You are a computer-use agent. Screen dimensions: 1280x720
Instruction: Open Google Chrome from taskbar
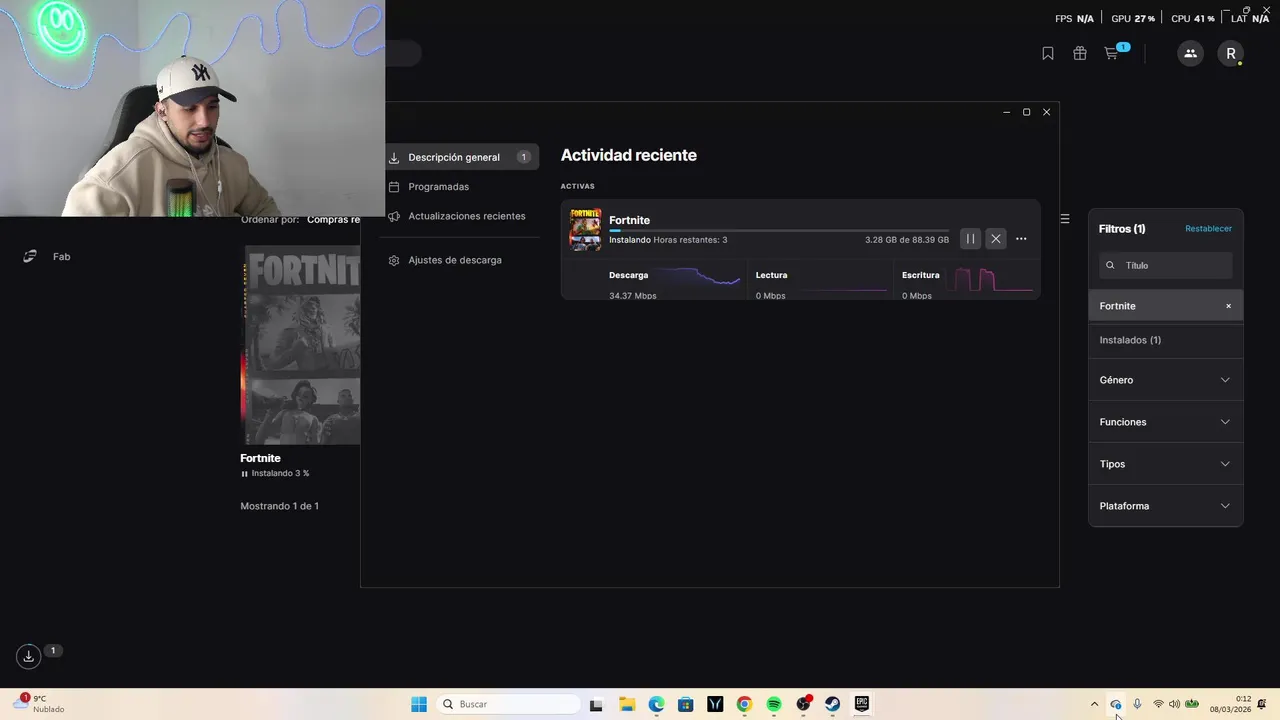pos(744,704)
